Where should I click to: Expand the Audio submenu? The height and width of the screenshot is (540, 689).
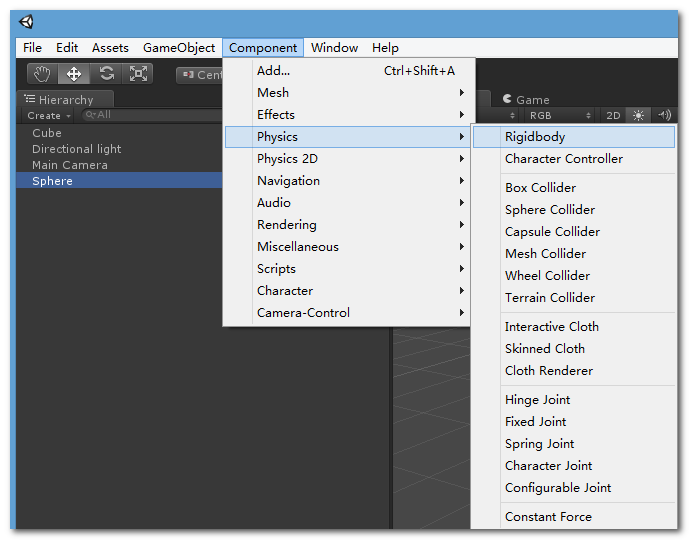coord(347,203)
